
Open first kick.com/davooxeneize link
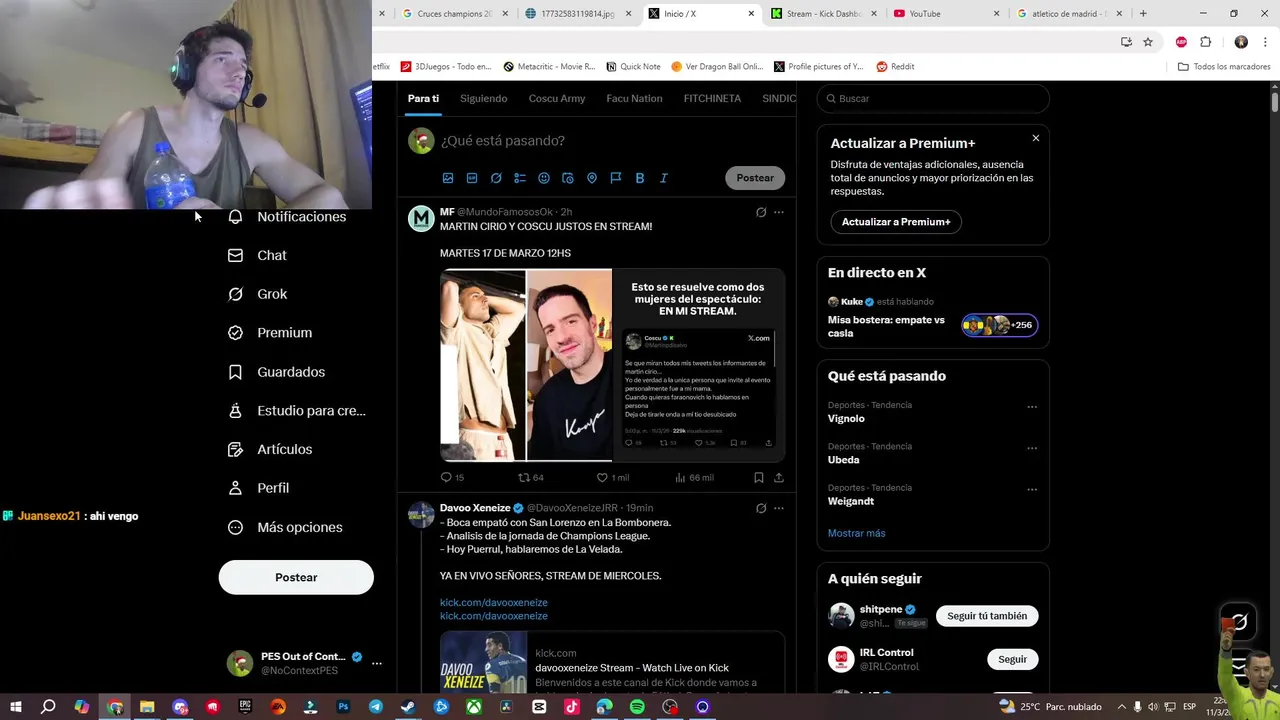[x=494, y=603]
